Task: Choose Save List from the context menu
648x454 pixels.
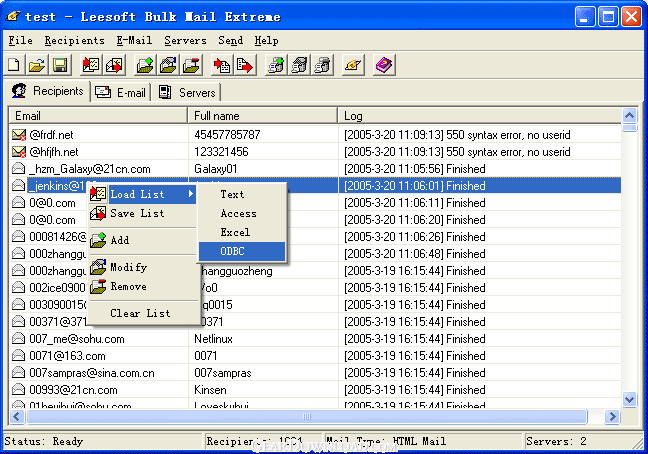Action: 142,213
